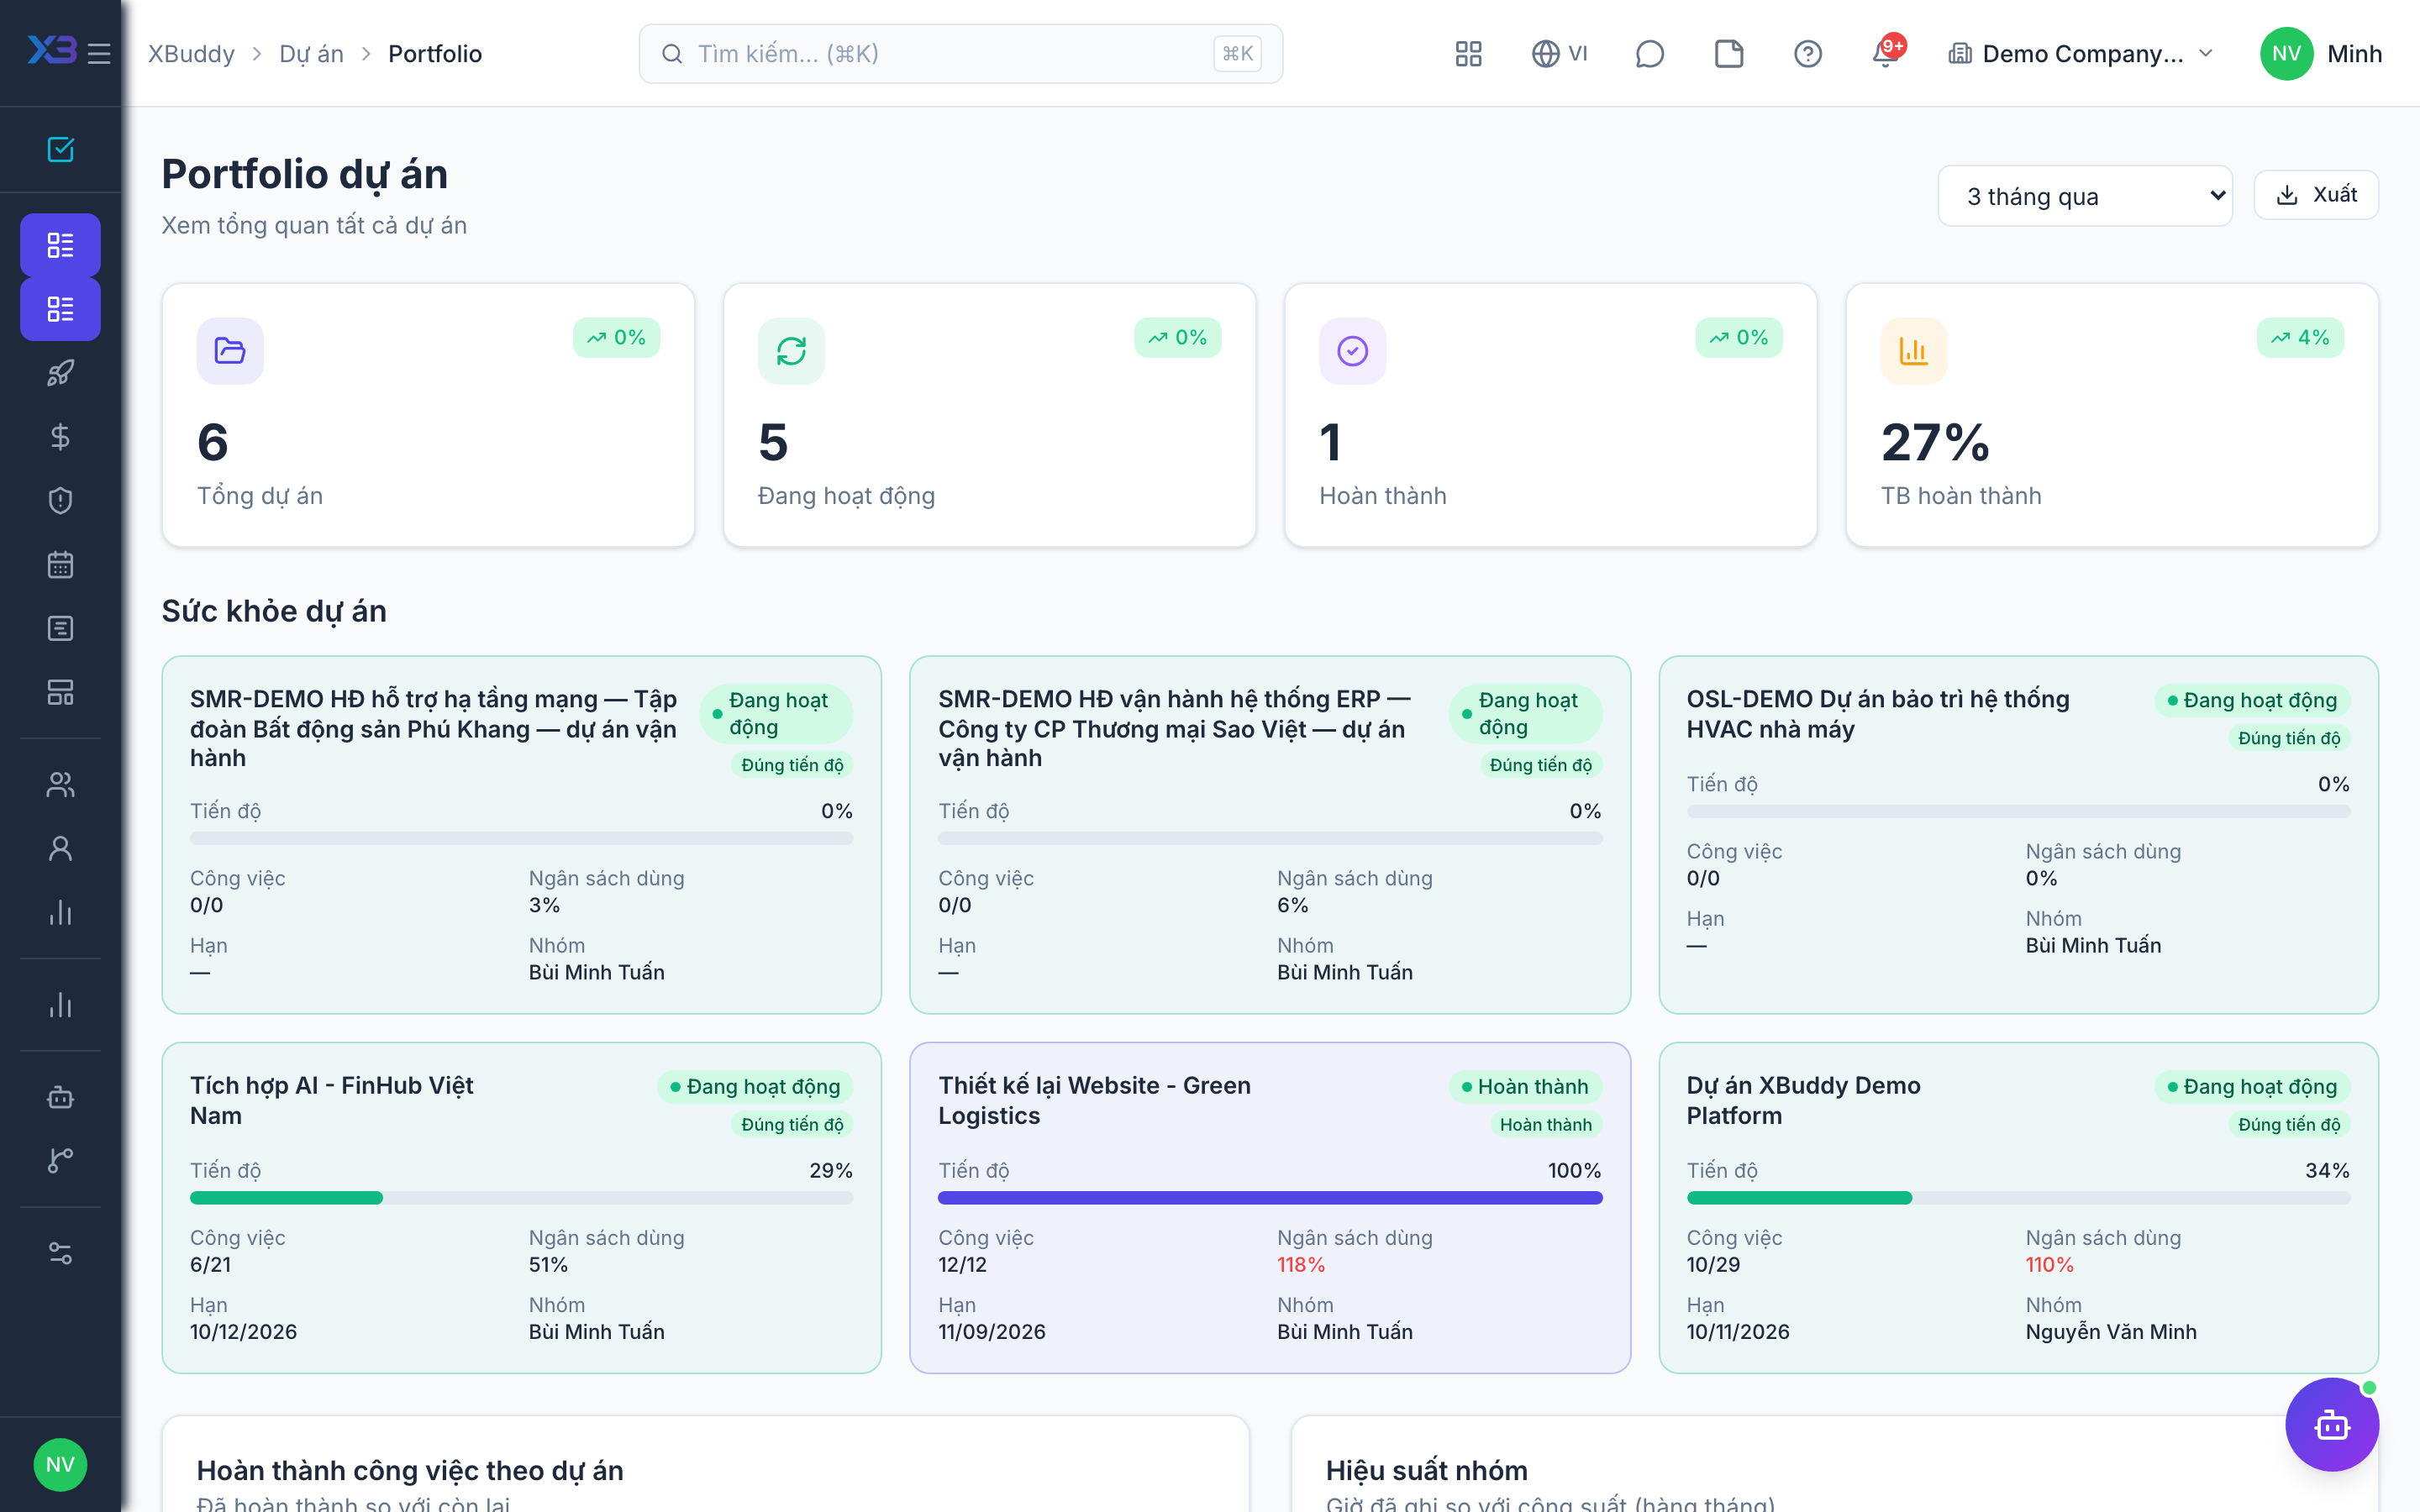Open the Minh user account menu

pyautogui.click(x=2320, y=53)
